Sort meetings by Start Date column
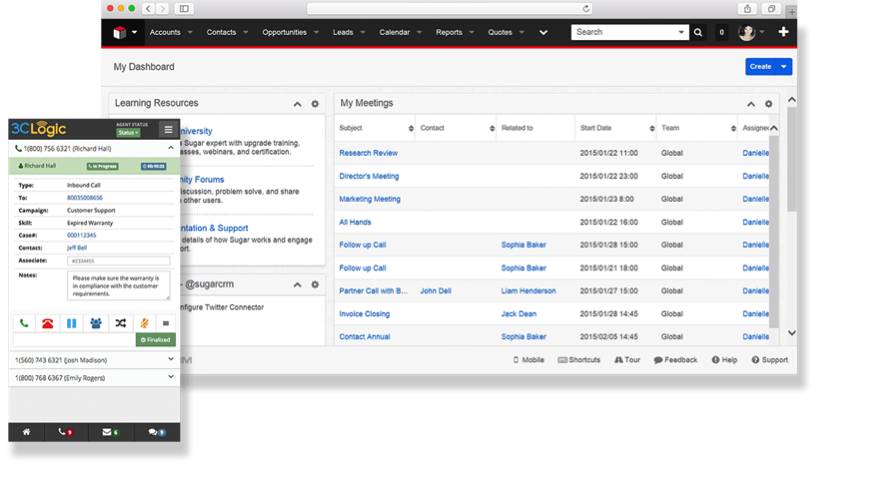This screenshot has height=495, width=870. pos(652,129)
